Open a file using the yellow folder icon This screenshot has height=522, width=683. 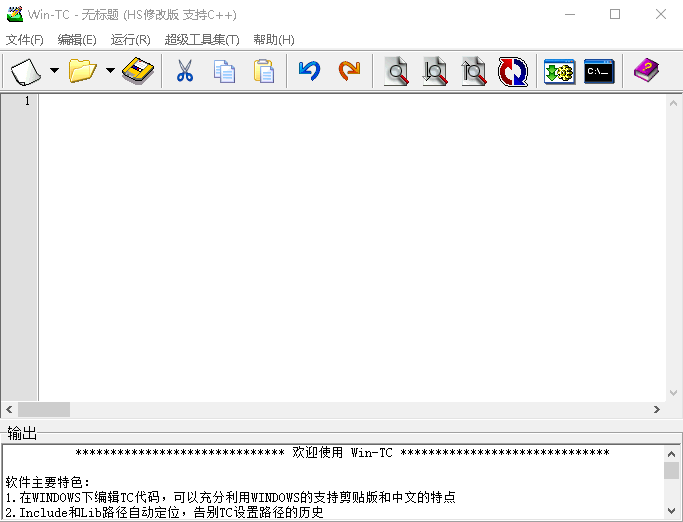click(82, 71)
